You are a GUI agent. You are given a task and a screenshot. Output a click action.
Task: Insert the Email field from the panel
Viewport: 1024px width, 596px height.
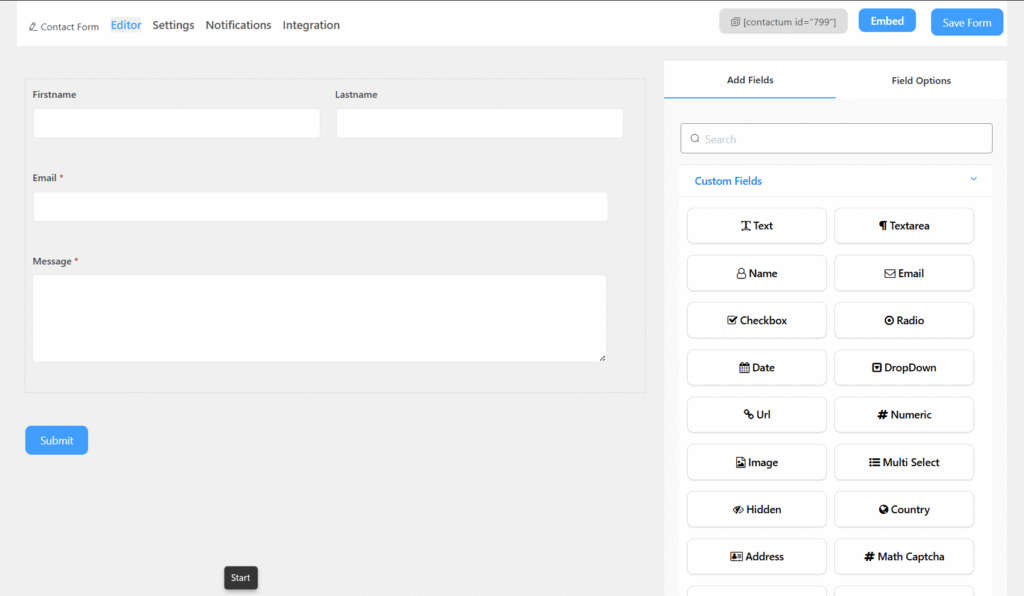pyautogui.click(x=903, y=273)
